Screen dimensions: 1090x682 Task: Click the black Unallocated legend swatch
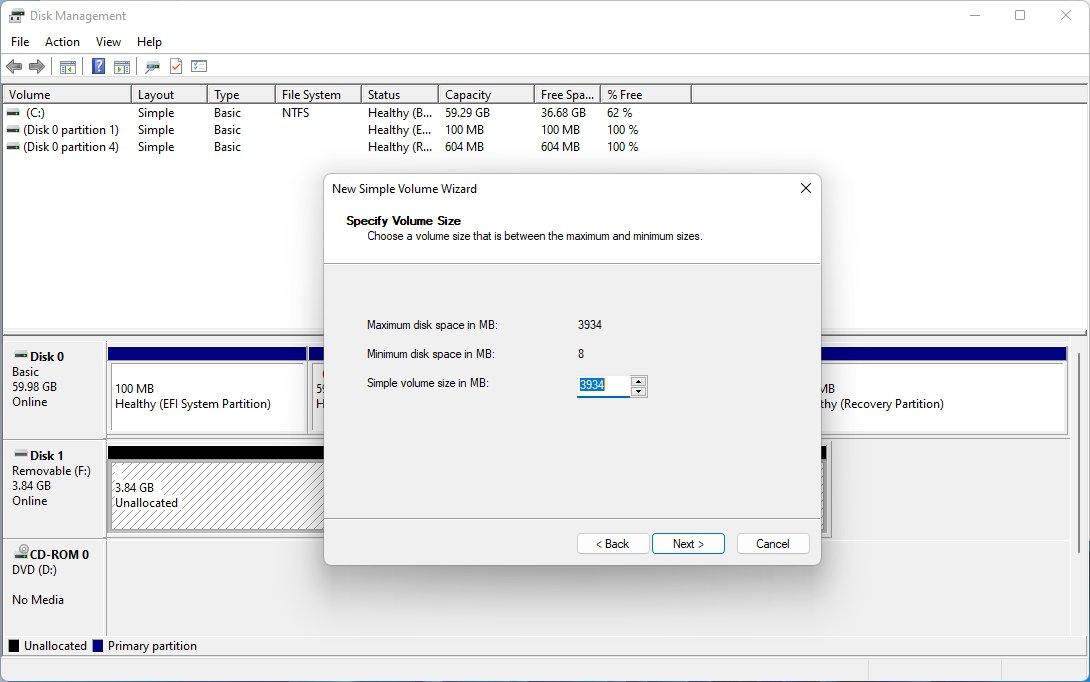coord(13,646)
